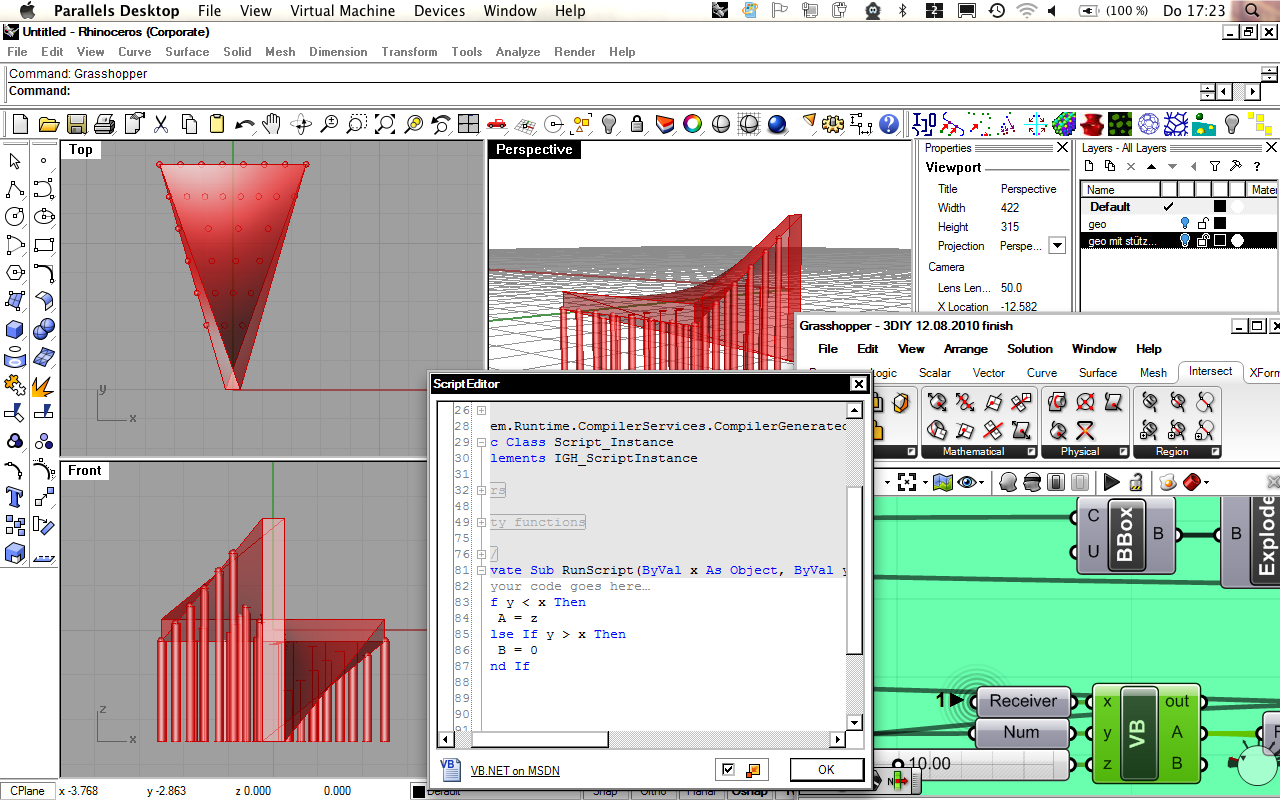The width and height of the screenshot is (1280, 800).
Task: Click the blue help question mark icon
Action: click(x=889, y=124)
